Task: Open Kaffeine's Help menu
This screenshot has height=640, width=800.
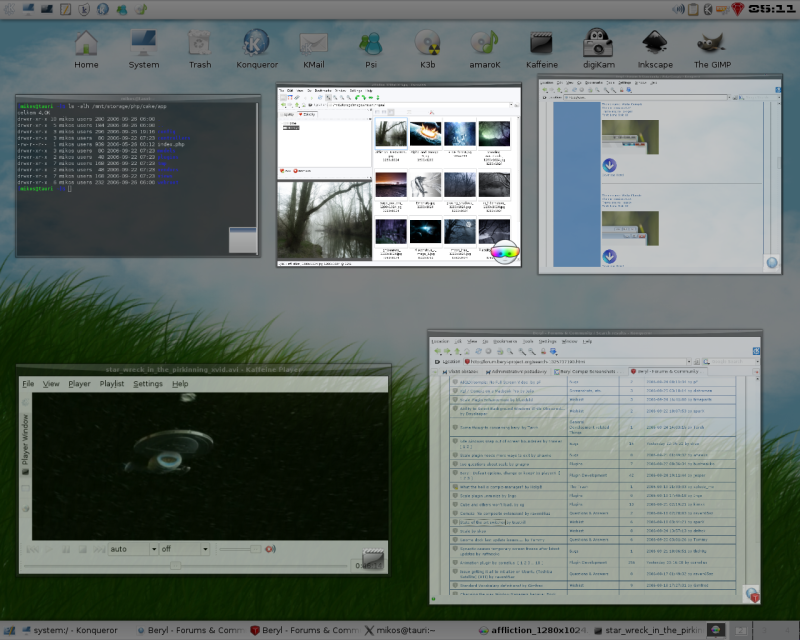Action: tap(180, 384)
